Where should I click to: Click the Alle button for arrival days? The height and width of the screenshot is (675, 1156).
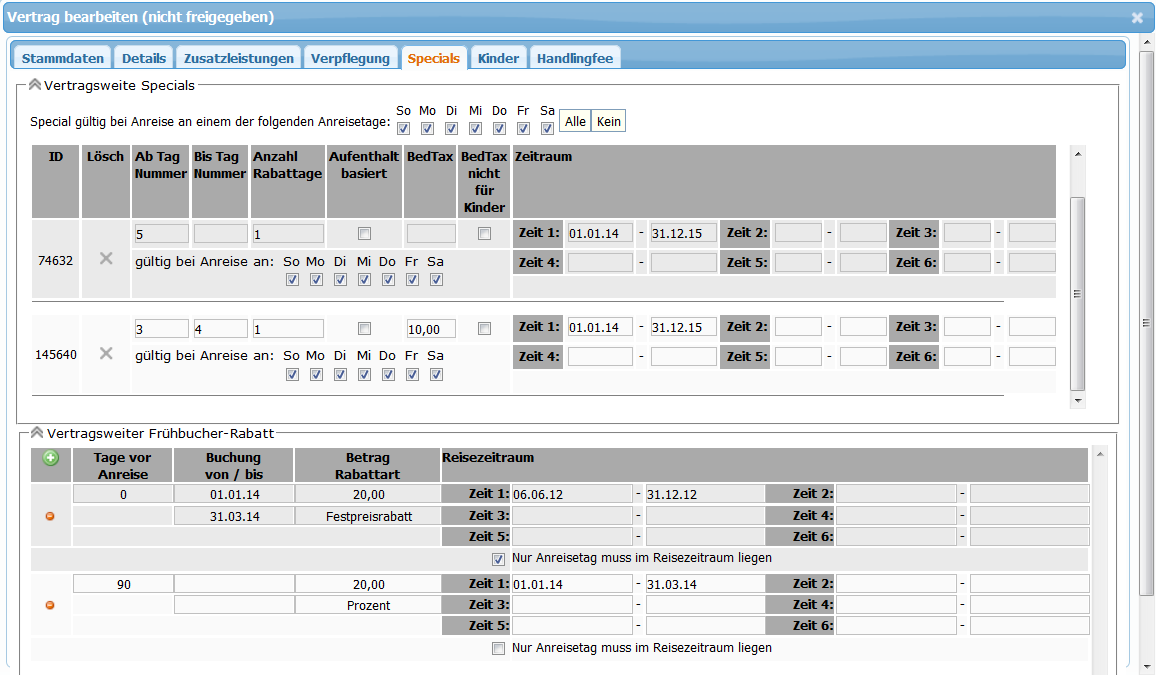(575, 121)
